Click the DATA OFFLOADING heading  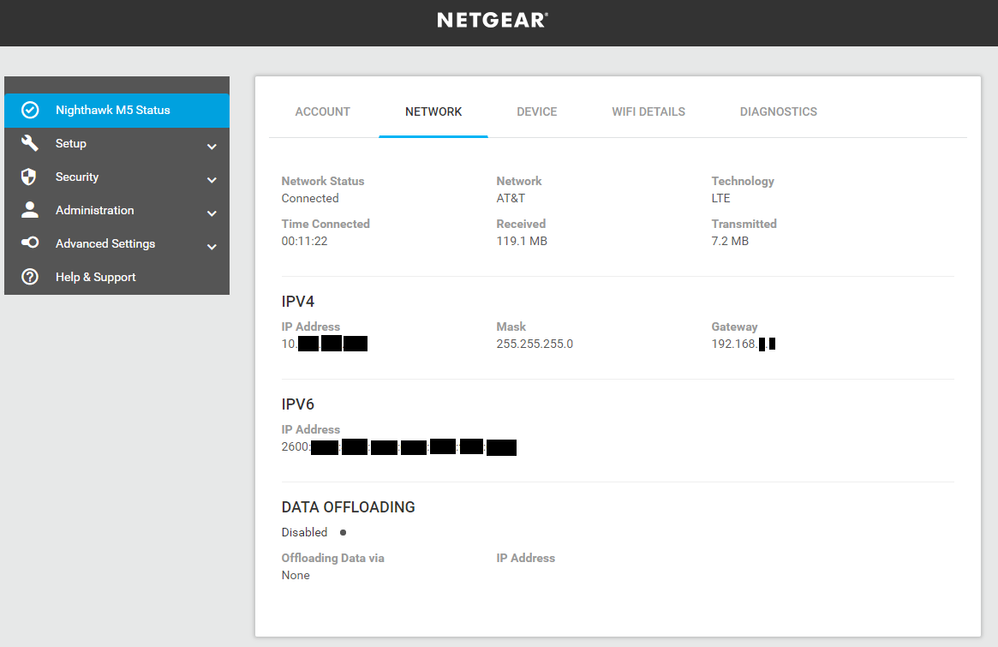click(348, 507)
